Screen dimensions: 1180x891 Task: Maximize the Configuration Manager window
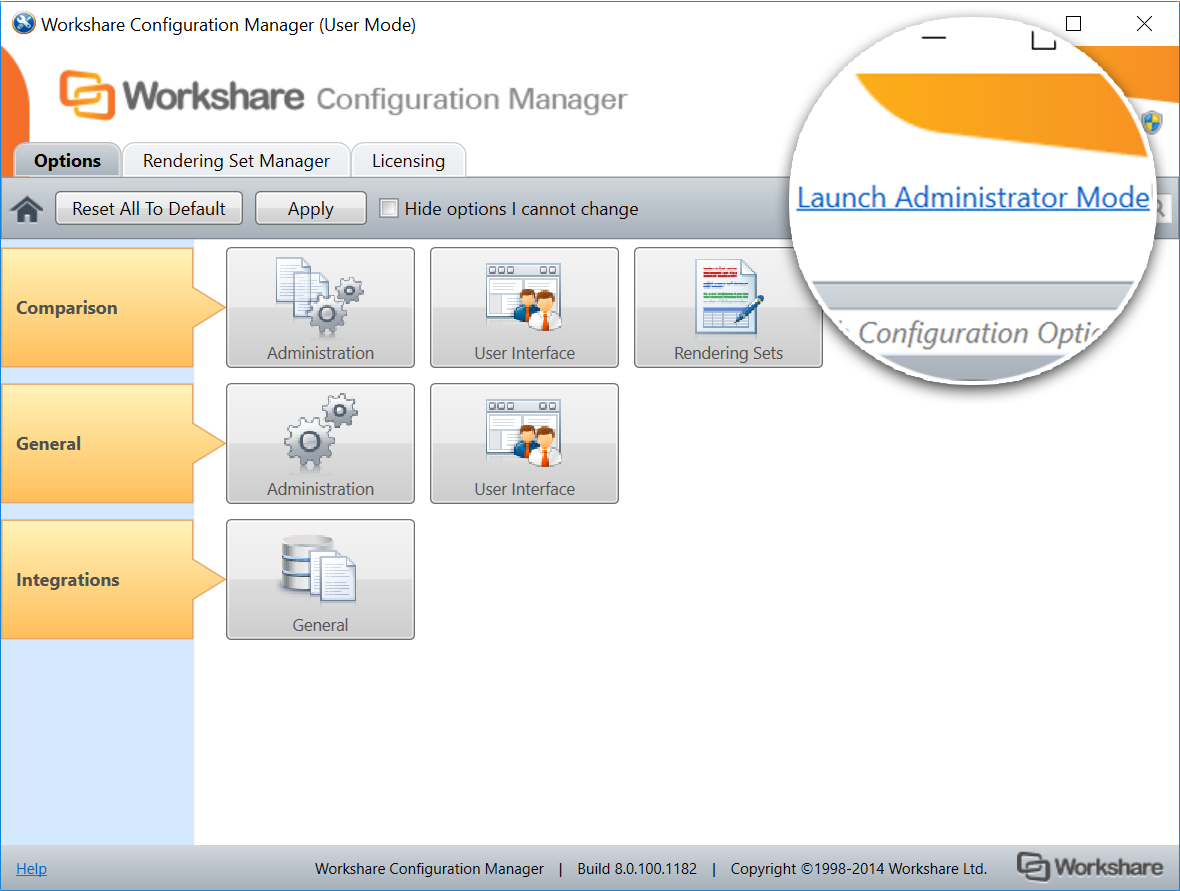(1074, 23)
